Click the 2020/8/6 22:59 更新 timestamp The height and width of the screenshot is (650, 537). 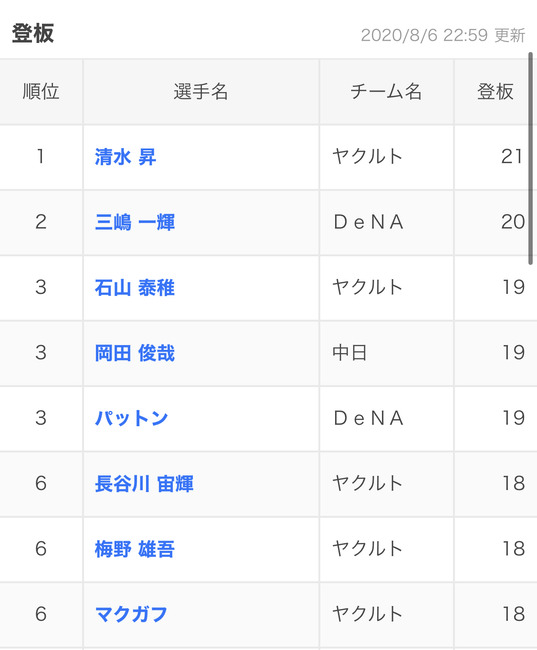443,35
